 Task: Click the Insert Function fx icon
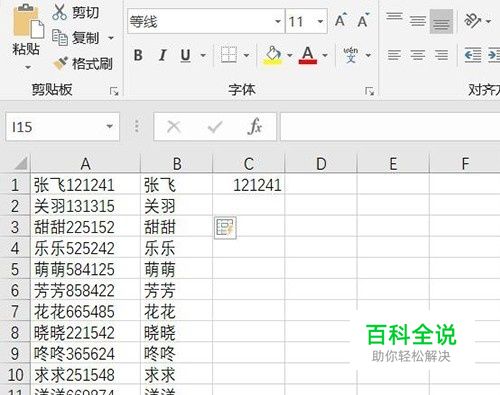tap(255, 127)
